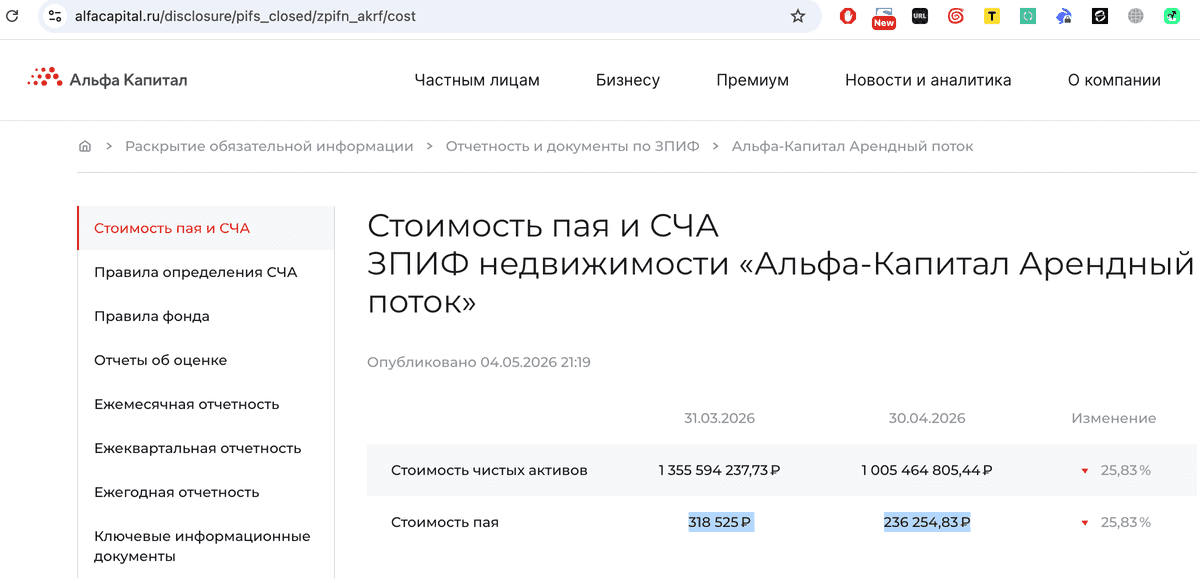Open the О компании menu
The width and height of the screenshot is (1200, 583).
click(x=1114, y=80)
